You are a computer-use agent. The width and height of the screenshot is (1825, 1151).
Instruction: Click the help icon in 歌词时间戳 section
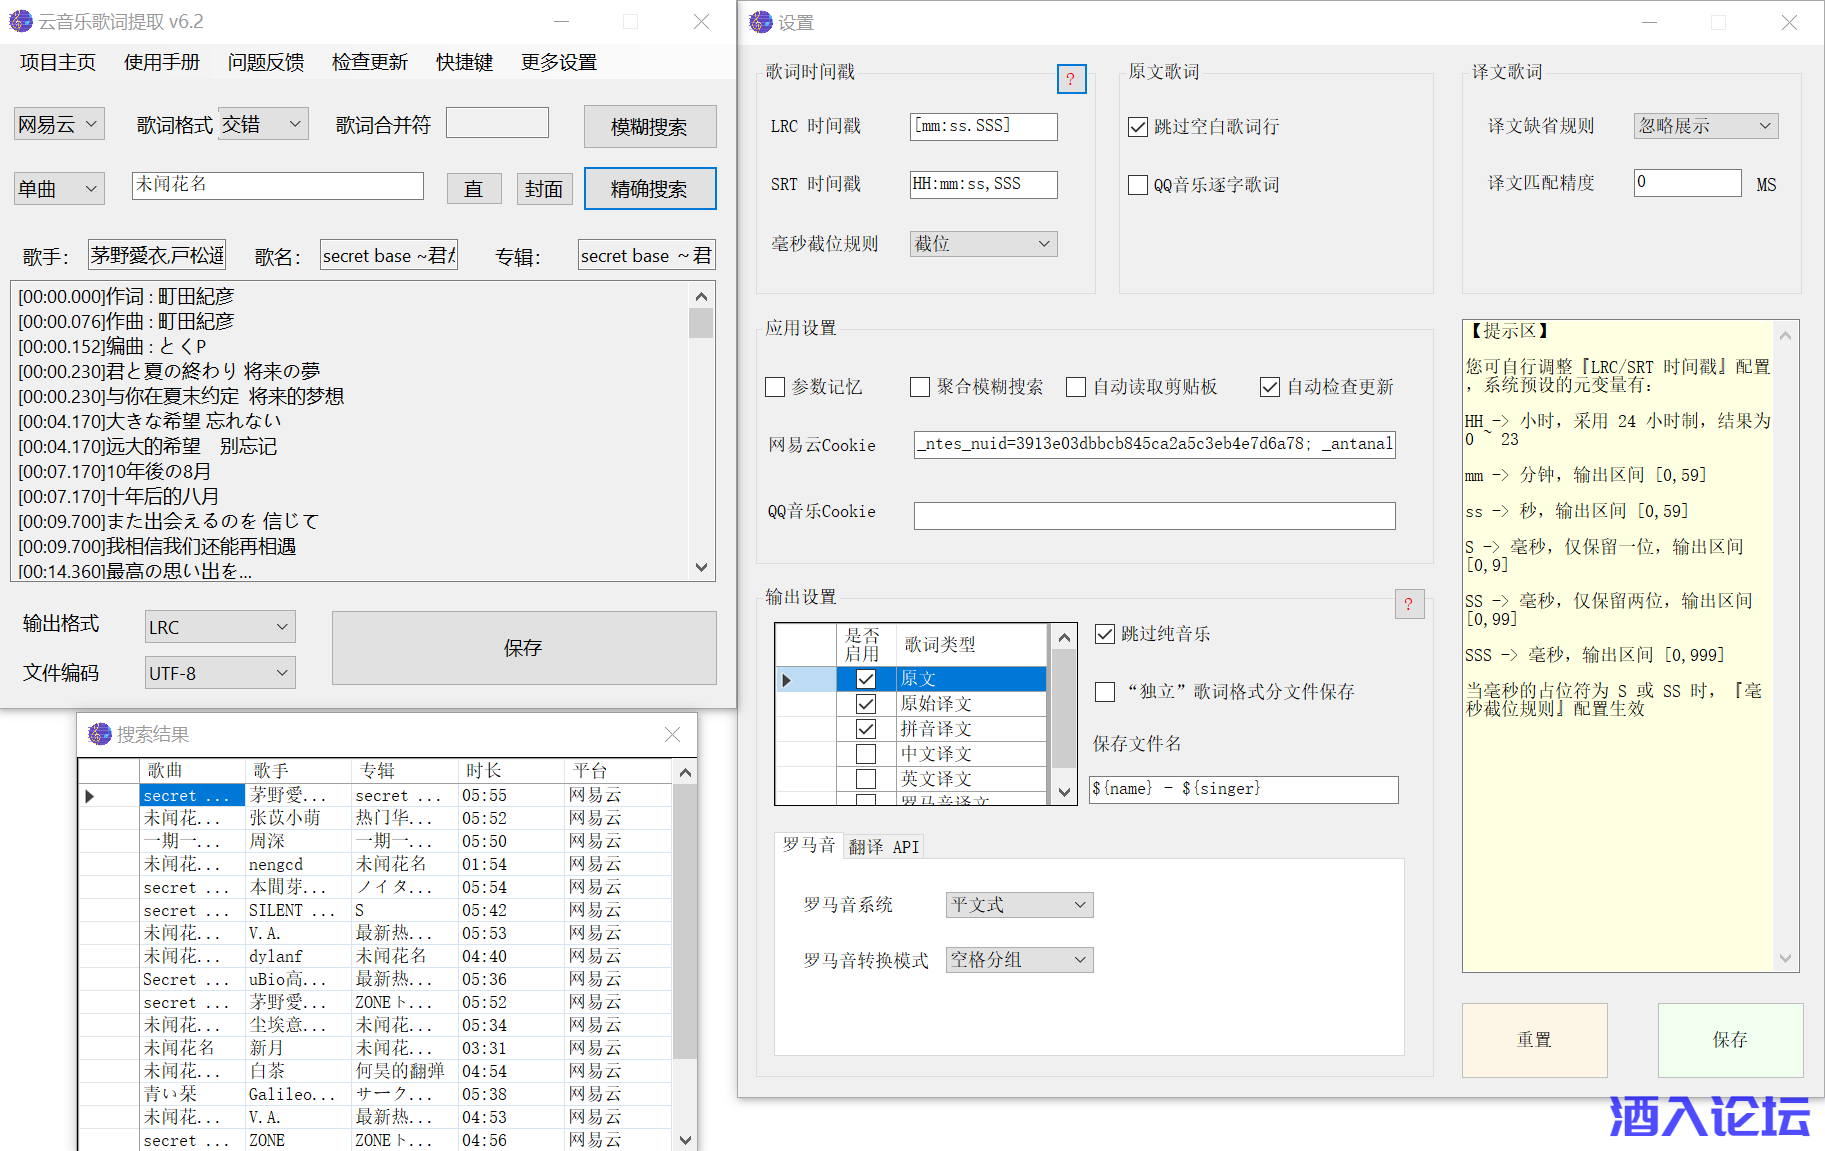(x=1070, y=79)
